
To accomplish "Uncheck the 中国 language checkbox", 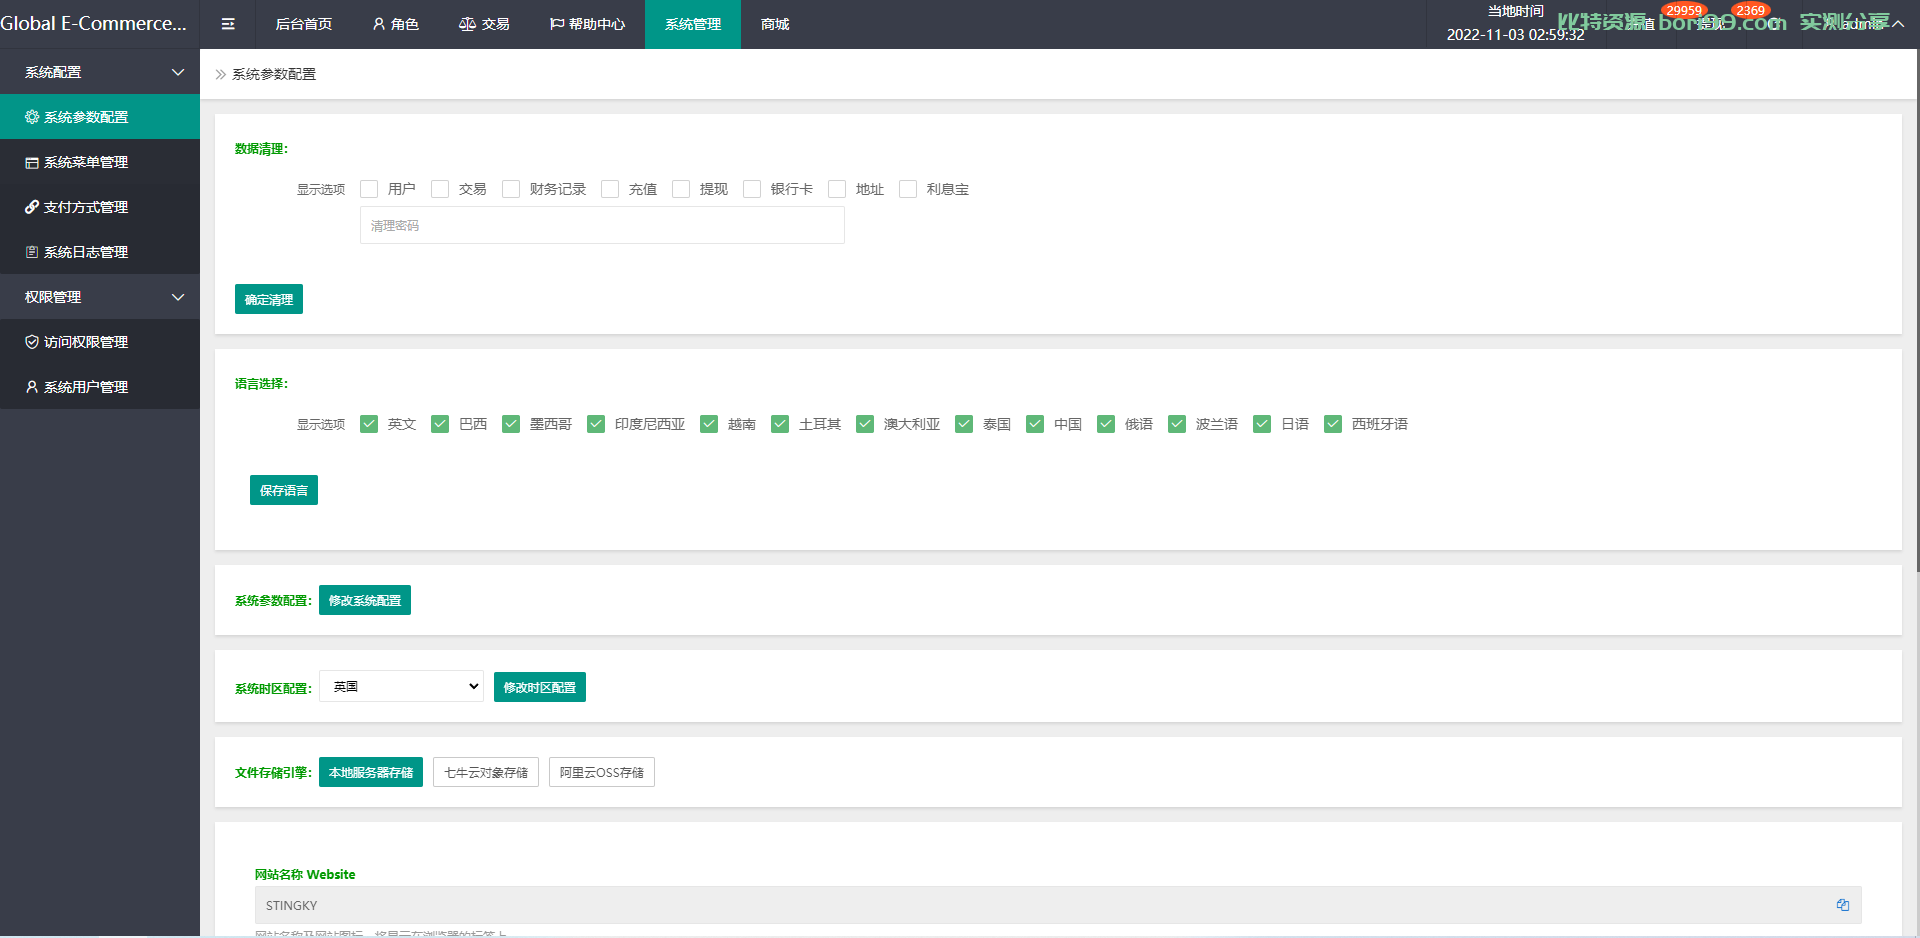I will 1035,424.
